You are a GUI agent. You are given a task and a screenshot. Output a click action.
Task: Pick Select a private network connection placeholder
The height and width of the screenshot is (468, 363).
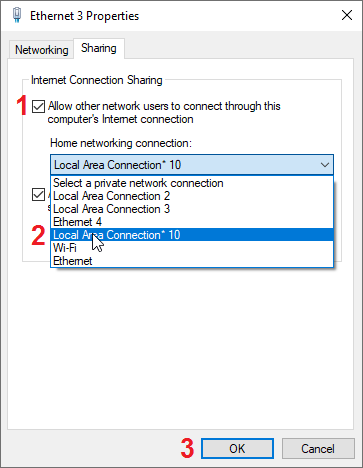coord(192,183)
